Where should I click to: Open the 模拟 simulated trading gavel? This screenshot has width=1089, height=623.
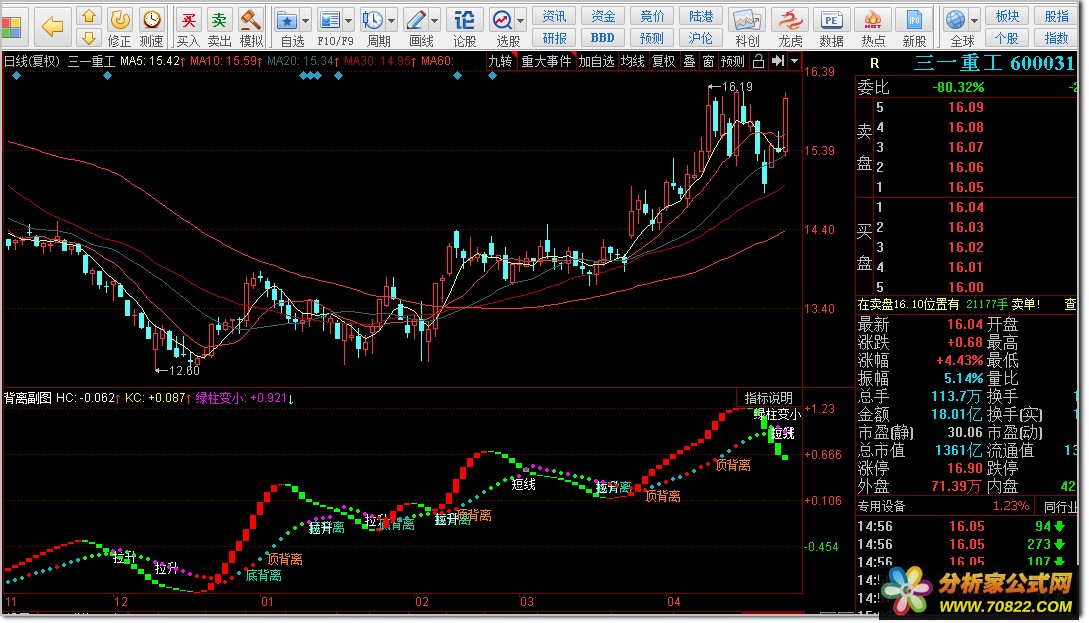click(x=251, y=28)
